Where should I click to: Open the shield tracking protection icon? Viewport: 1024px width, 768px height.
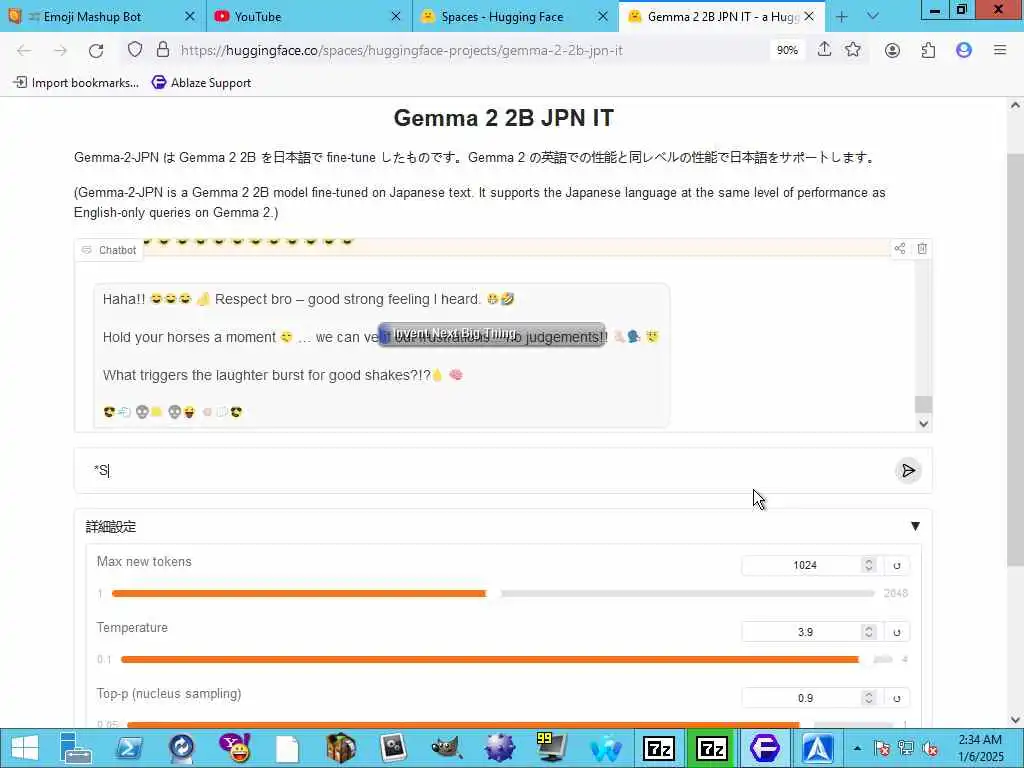click(135, 50)
